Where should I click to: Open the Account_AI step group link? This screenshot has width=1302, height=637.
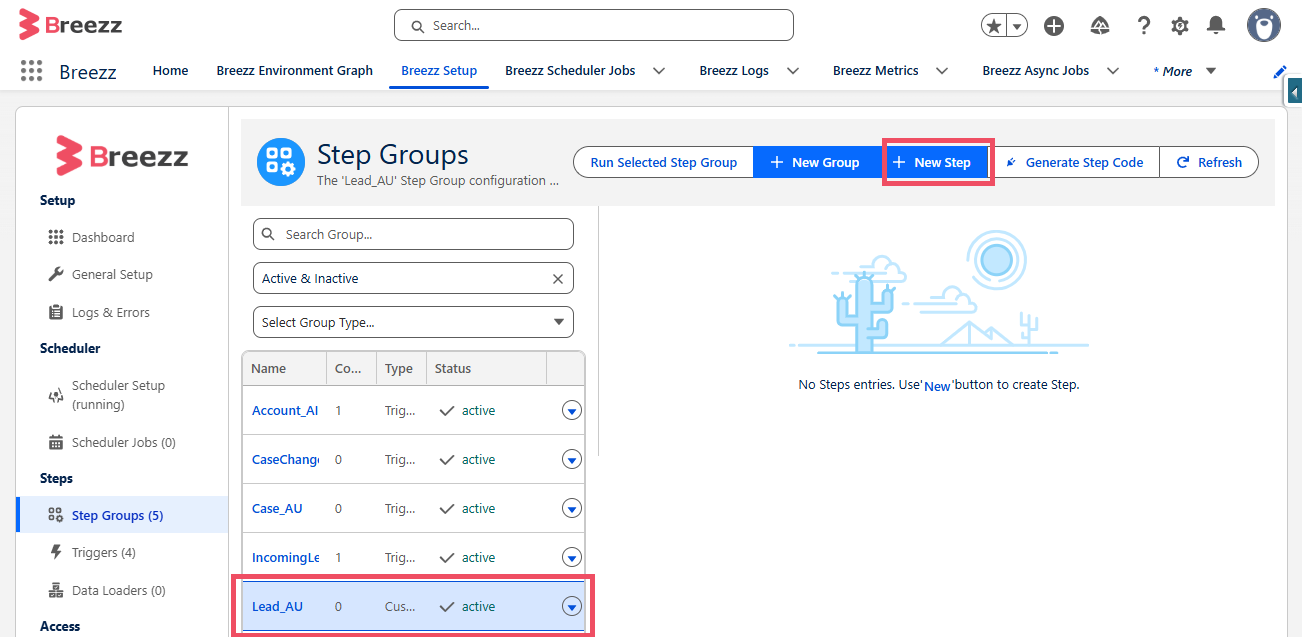285,411
